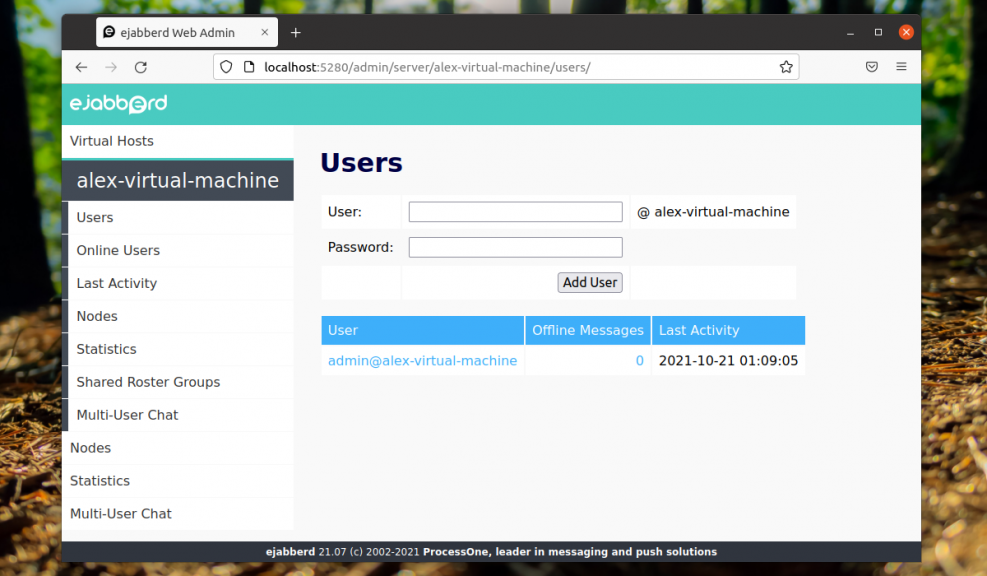Screen dimensions: 987x576
Task: Click the browser address bar URL
Action: (x=427, y=67)
